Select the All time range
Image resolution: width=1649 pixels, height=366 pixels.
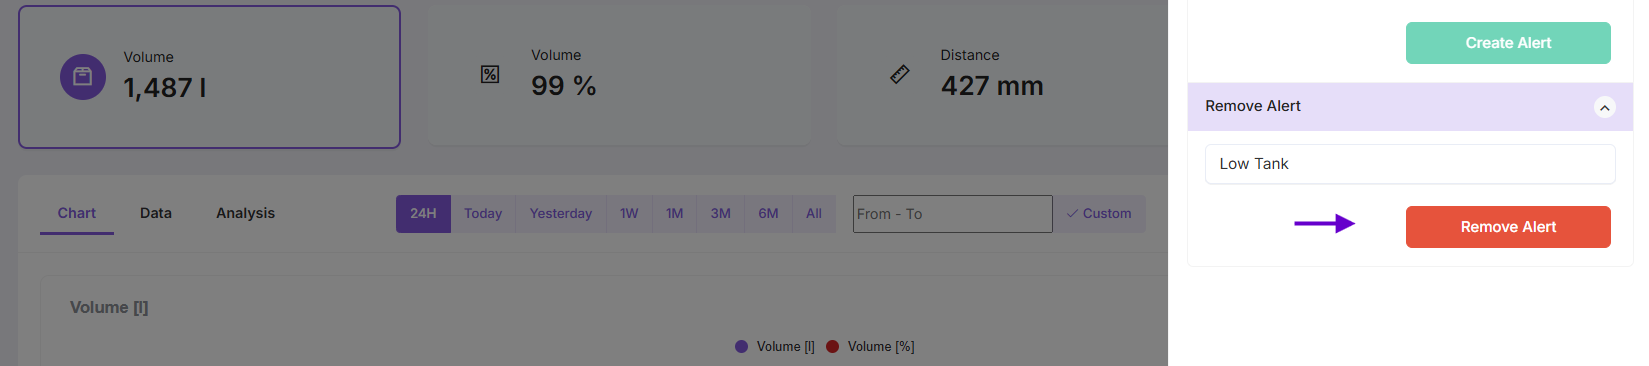[x=814, y=214]
